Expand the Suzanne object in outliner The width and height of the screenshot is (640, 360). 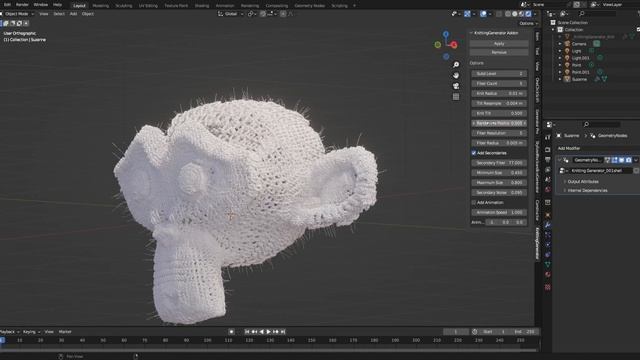(560, 79)
